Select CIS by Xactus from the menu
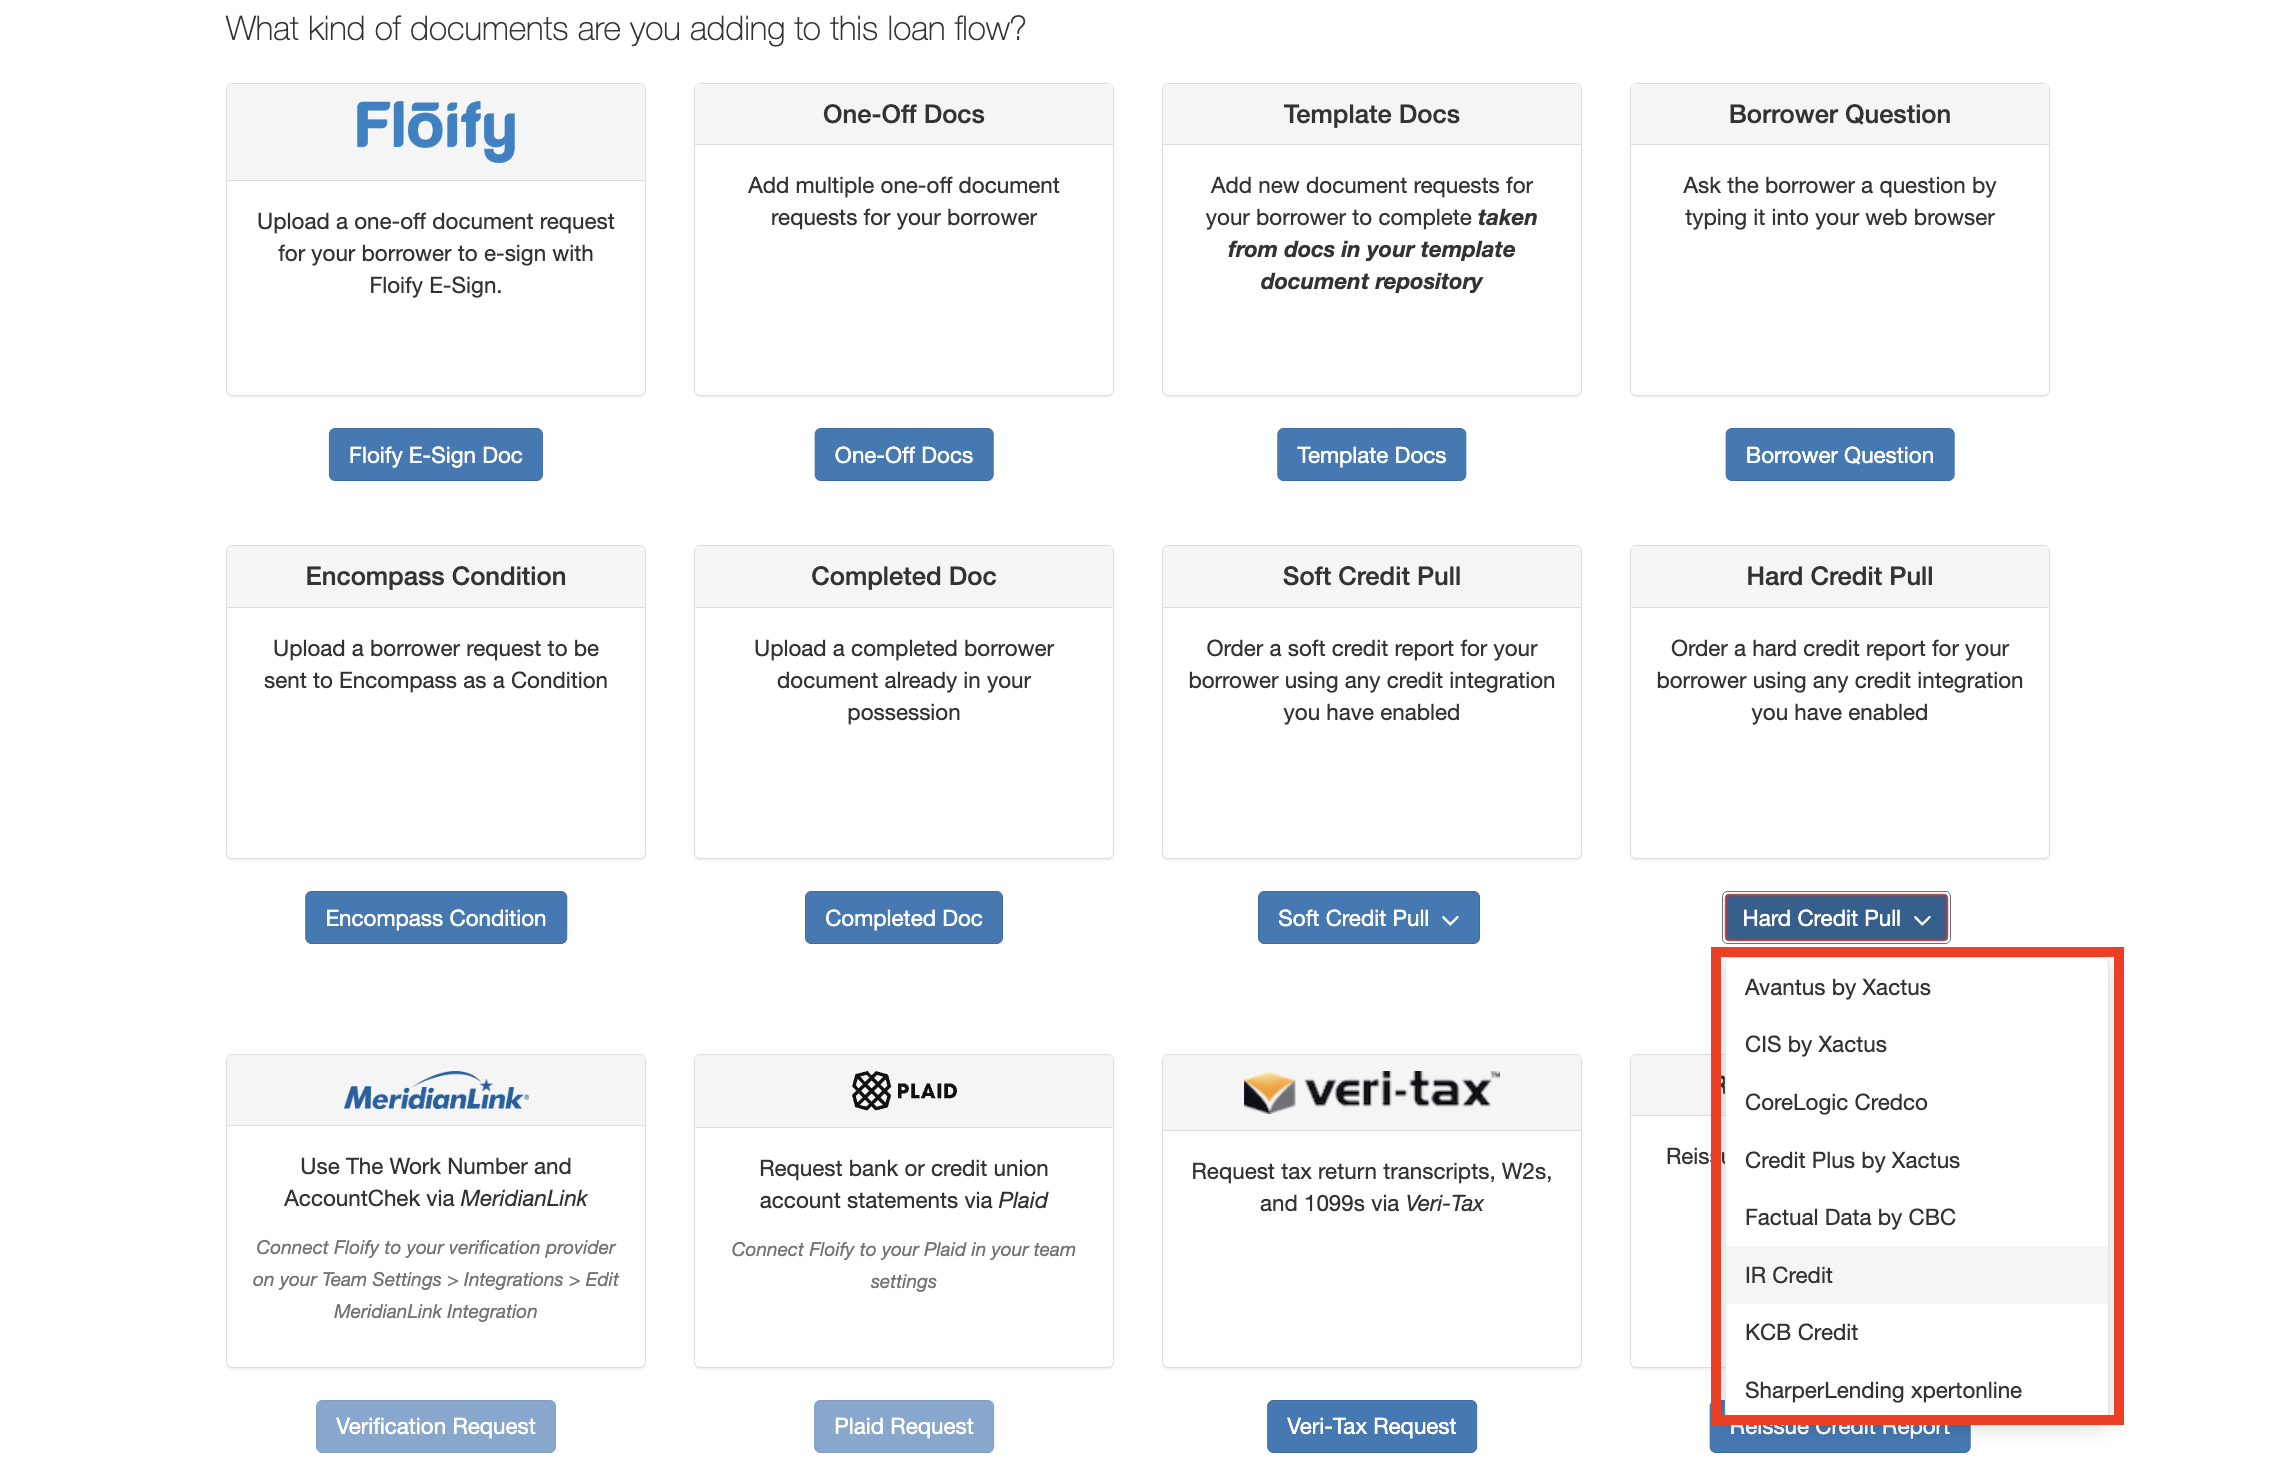Viewport: 2288px width, 1466px height. [x=1815, y=1044]
